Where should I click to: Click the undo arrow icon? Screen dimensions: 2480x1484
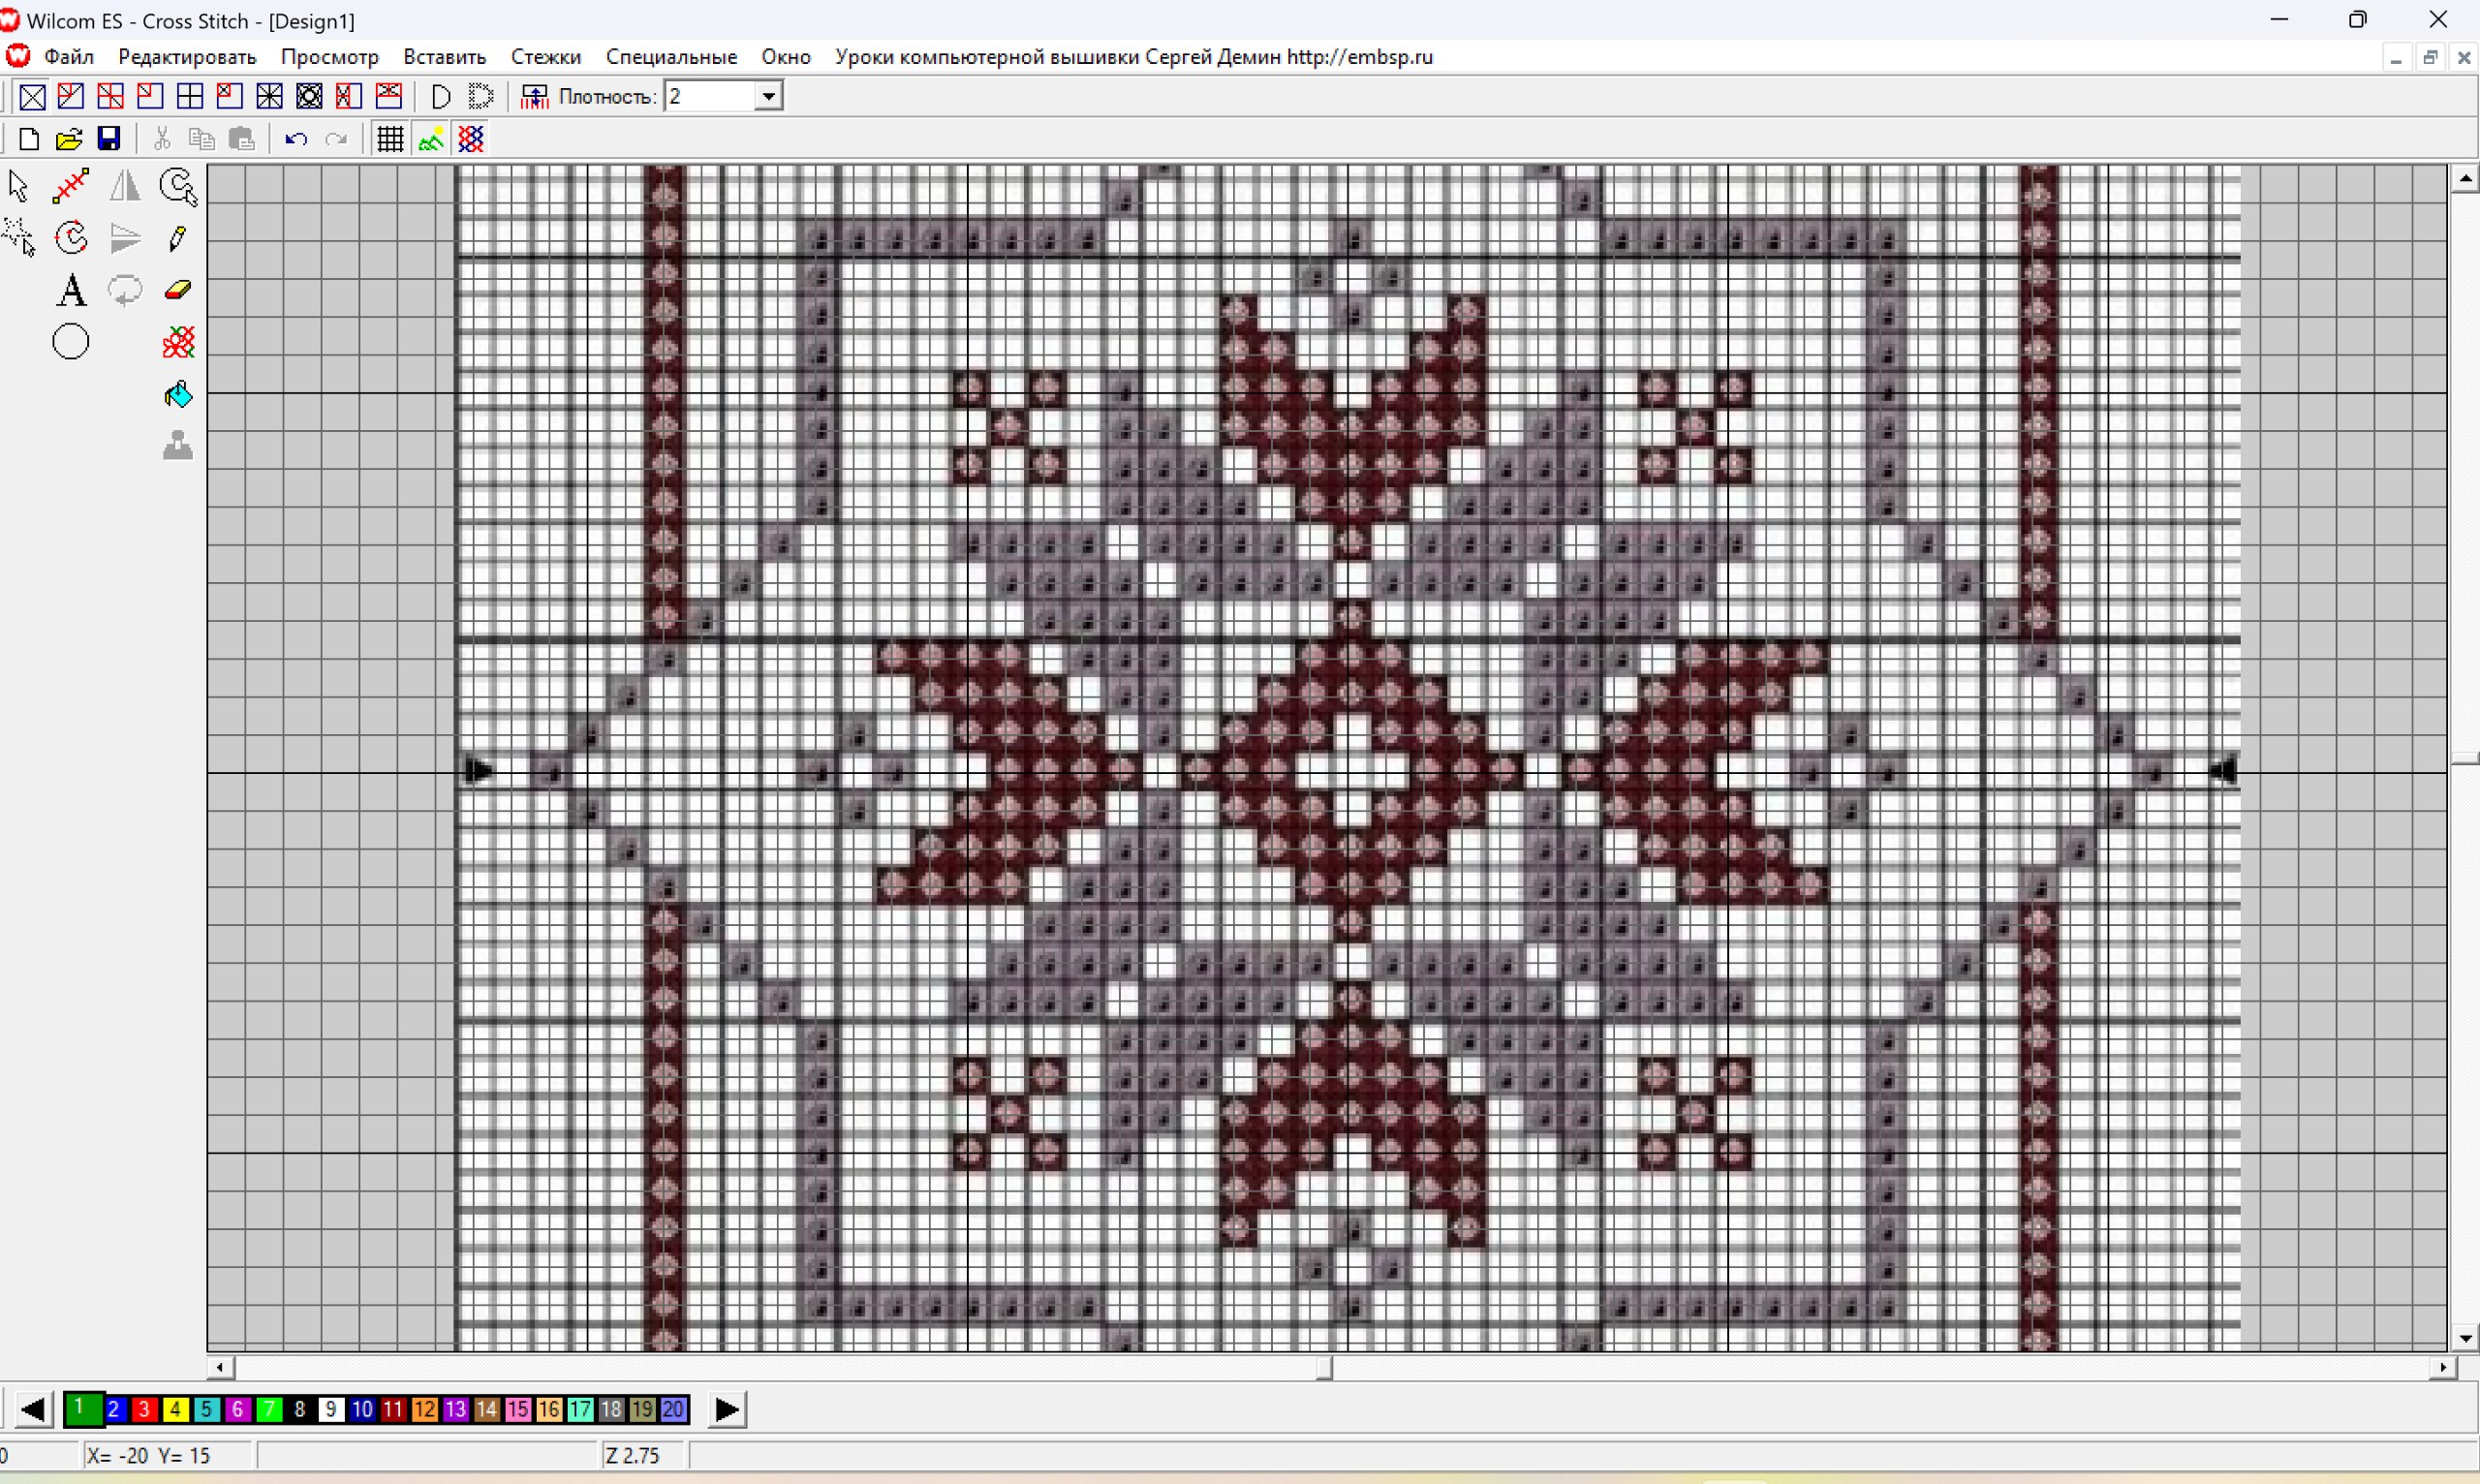click(295, 139)
